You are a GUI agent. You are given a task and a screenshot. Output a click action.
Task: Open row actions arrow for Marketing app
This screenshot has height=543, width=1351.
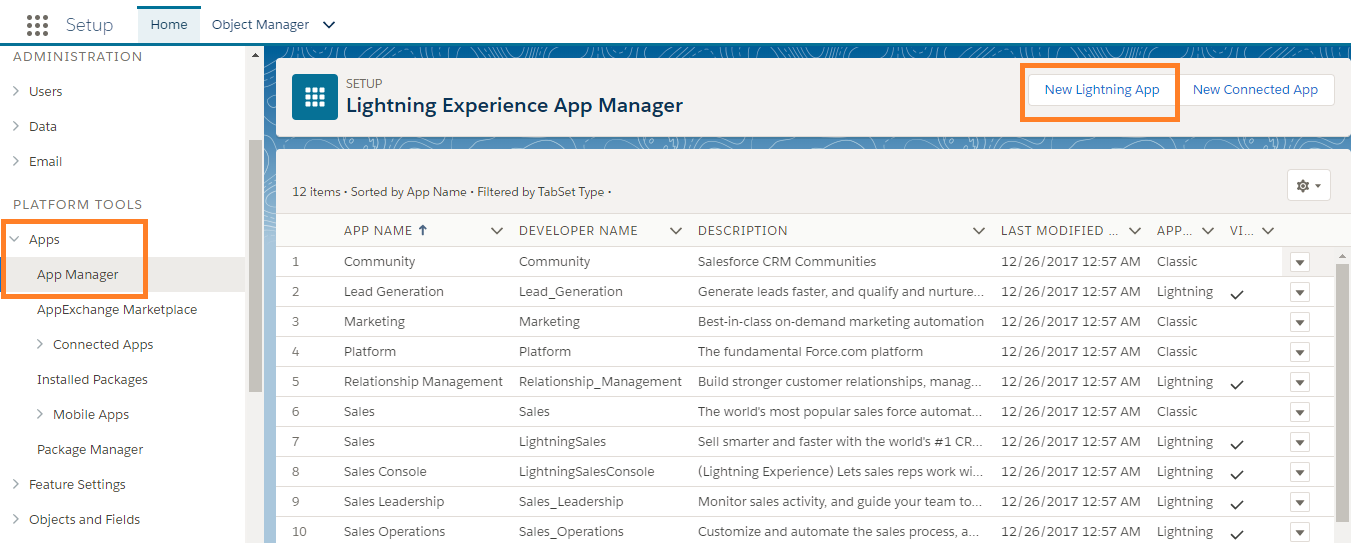coord(1299,322)
